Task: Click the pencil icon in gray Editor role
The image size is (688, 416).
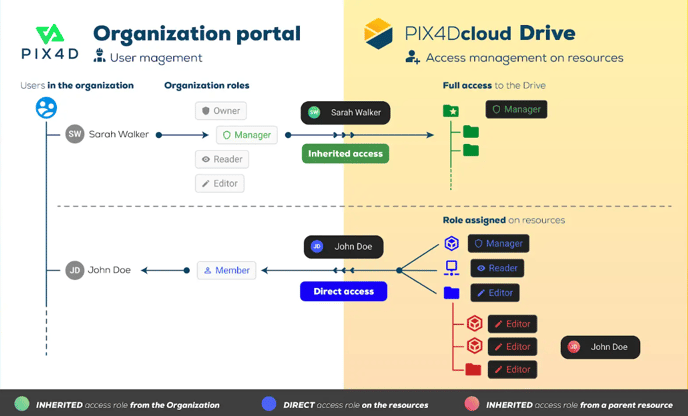Action: (x=205, y=183)
